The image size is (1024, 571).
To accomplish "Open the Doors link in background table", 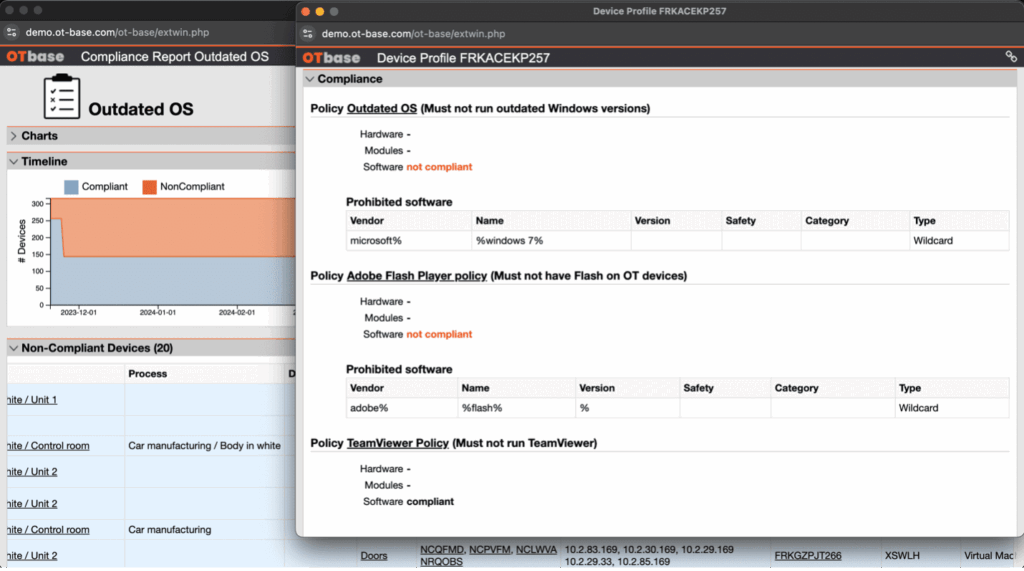I will pos(374,555).
